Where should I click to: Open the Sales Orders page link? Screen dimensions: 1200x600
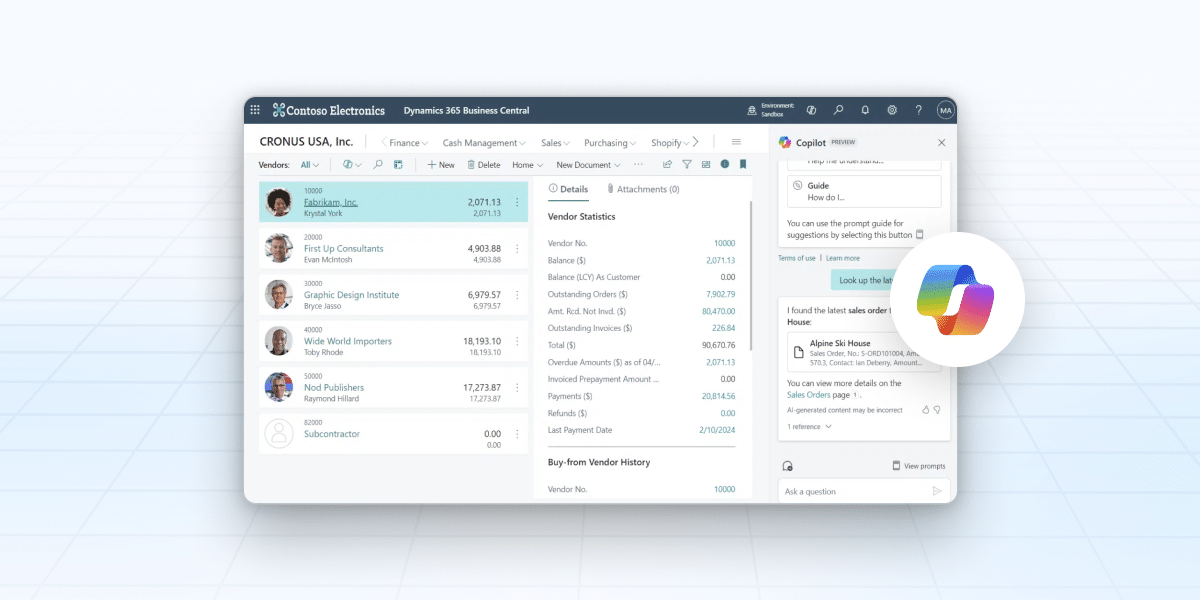coord(810,396)
